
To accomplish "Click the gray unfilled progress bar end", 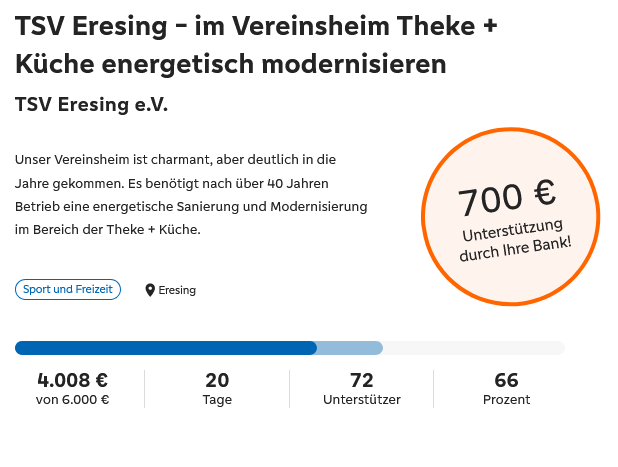I will coord(474,348).
